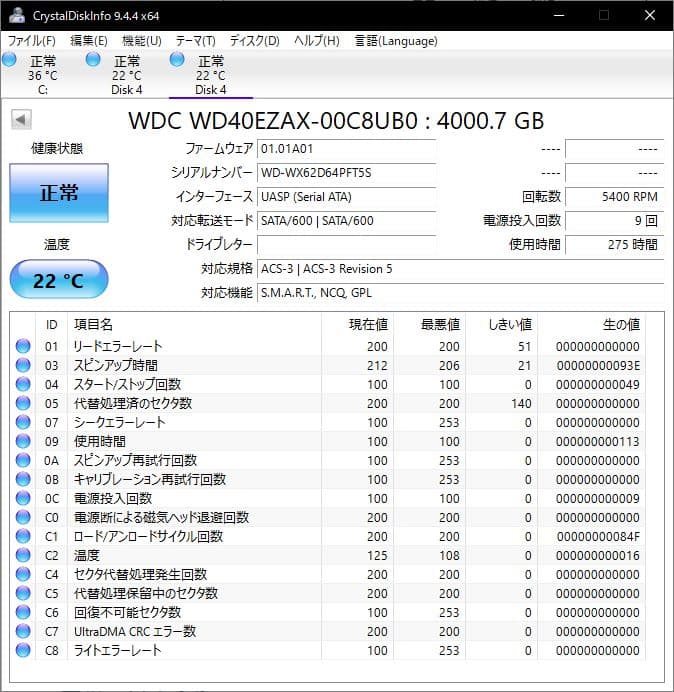Screen dimensions: 674x692
Task: Click the transfer mode field SATA/600 | SATA/600
Action: 346,220
